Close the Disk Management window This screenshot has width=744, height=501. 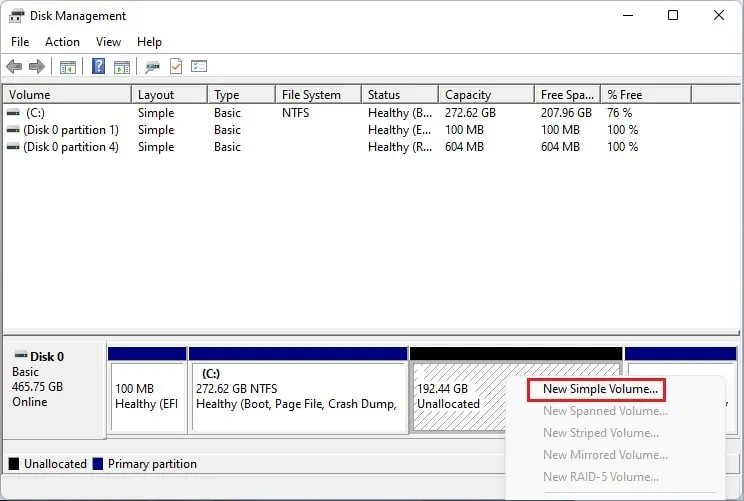719,16
